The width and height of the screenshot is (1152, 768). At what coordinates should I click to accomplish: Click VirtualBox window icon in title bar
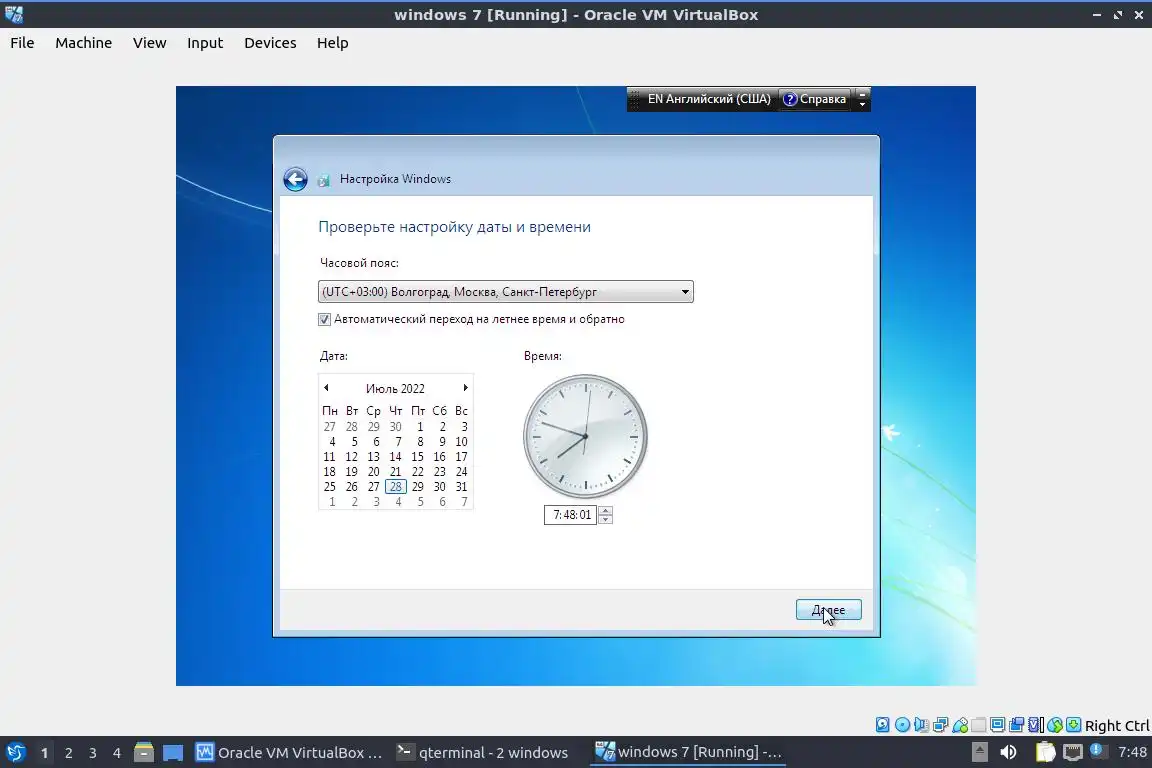point(14,14)
